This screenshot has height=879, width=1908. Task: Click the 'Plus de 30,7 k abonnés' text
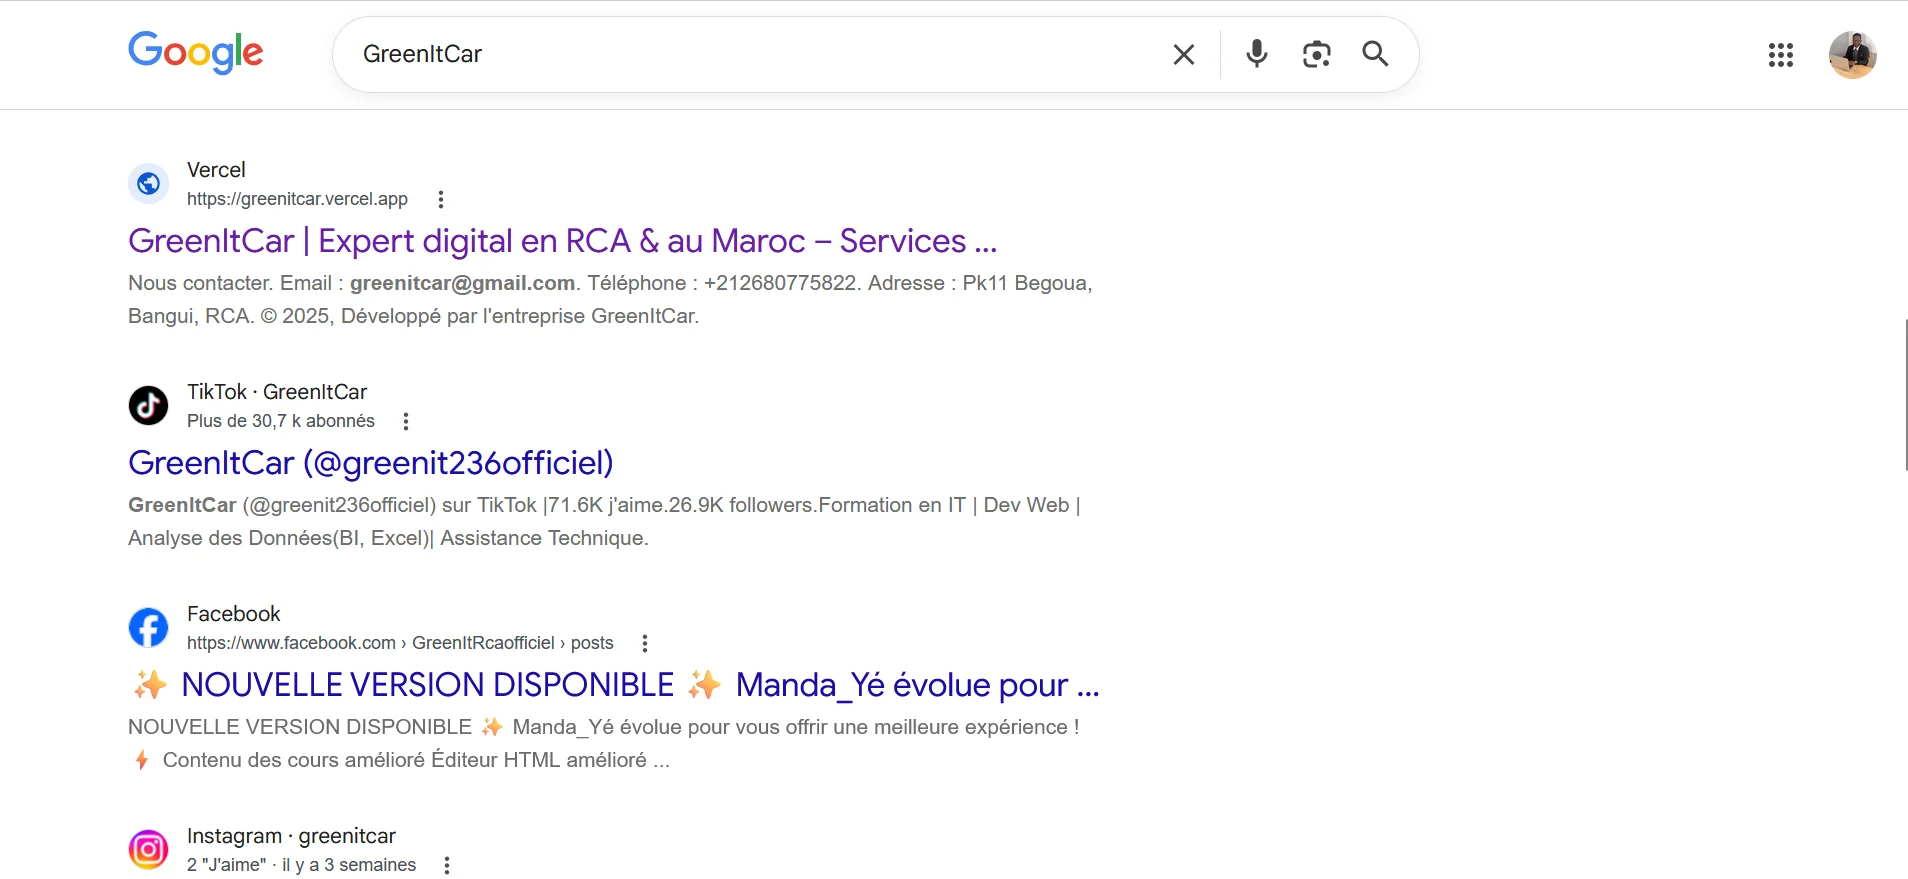281,421
